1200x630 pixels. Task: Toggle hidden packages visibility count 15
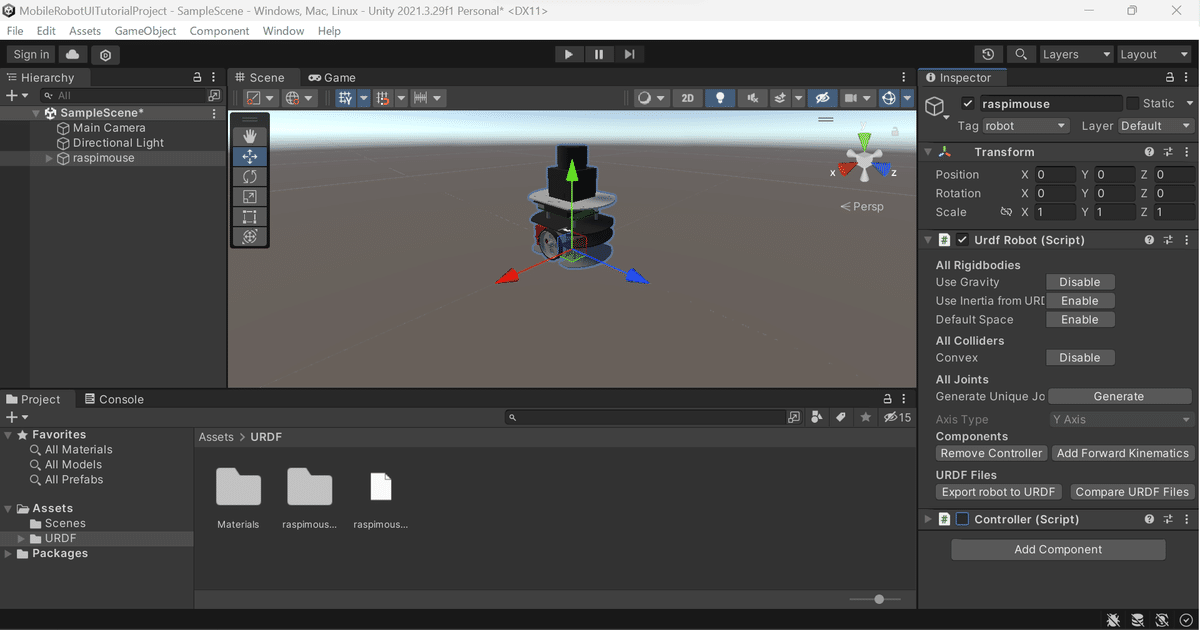pos(898,417)
